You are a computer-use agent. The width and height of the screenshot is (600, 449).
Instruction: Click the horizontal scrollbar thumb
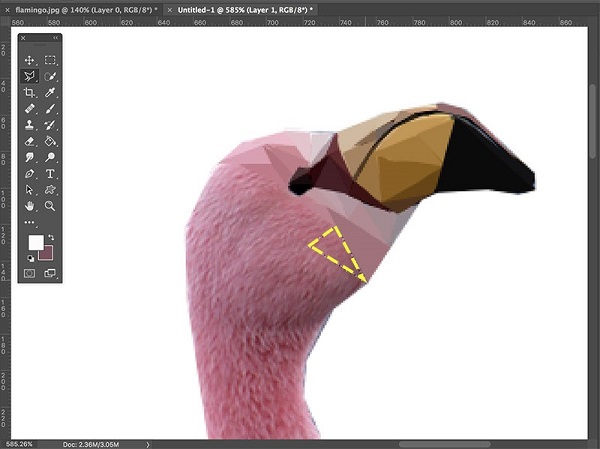coord(445,444)
